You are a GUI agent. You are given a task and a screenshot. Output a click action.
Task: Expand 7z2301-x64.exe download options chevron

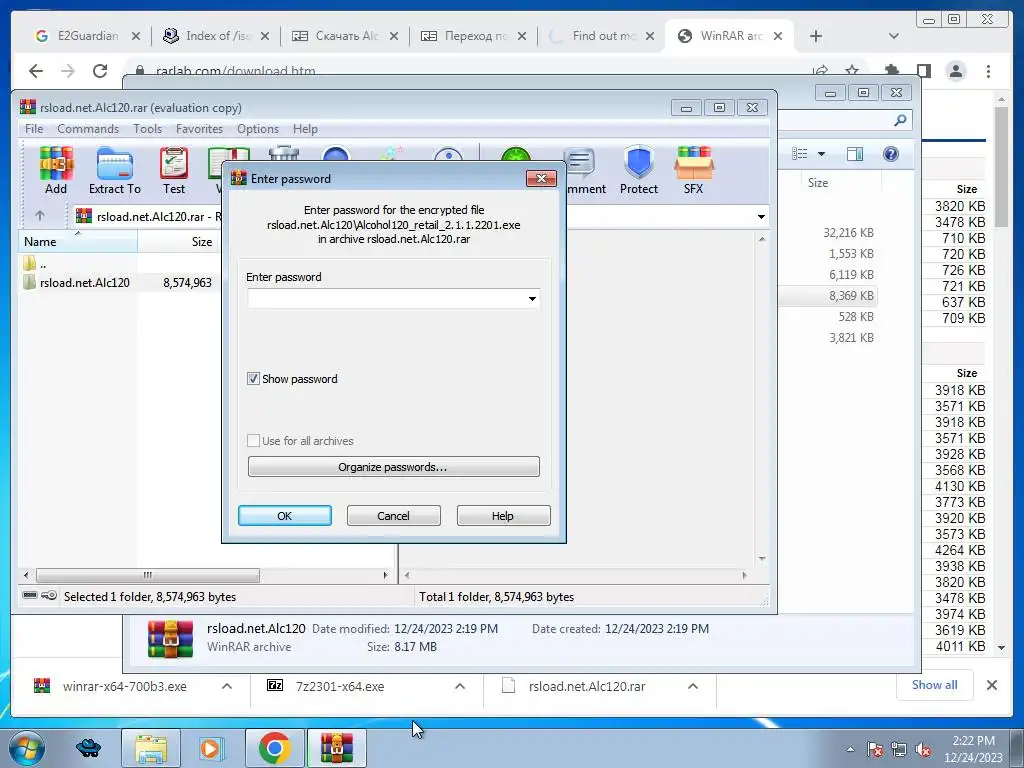[x=460, y=686]
